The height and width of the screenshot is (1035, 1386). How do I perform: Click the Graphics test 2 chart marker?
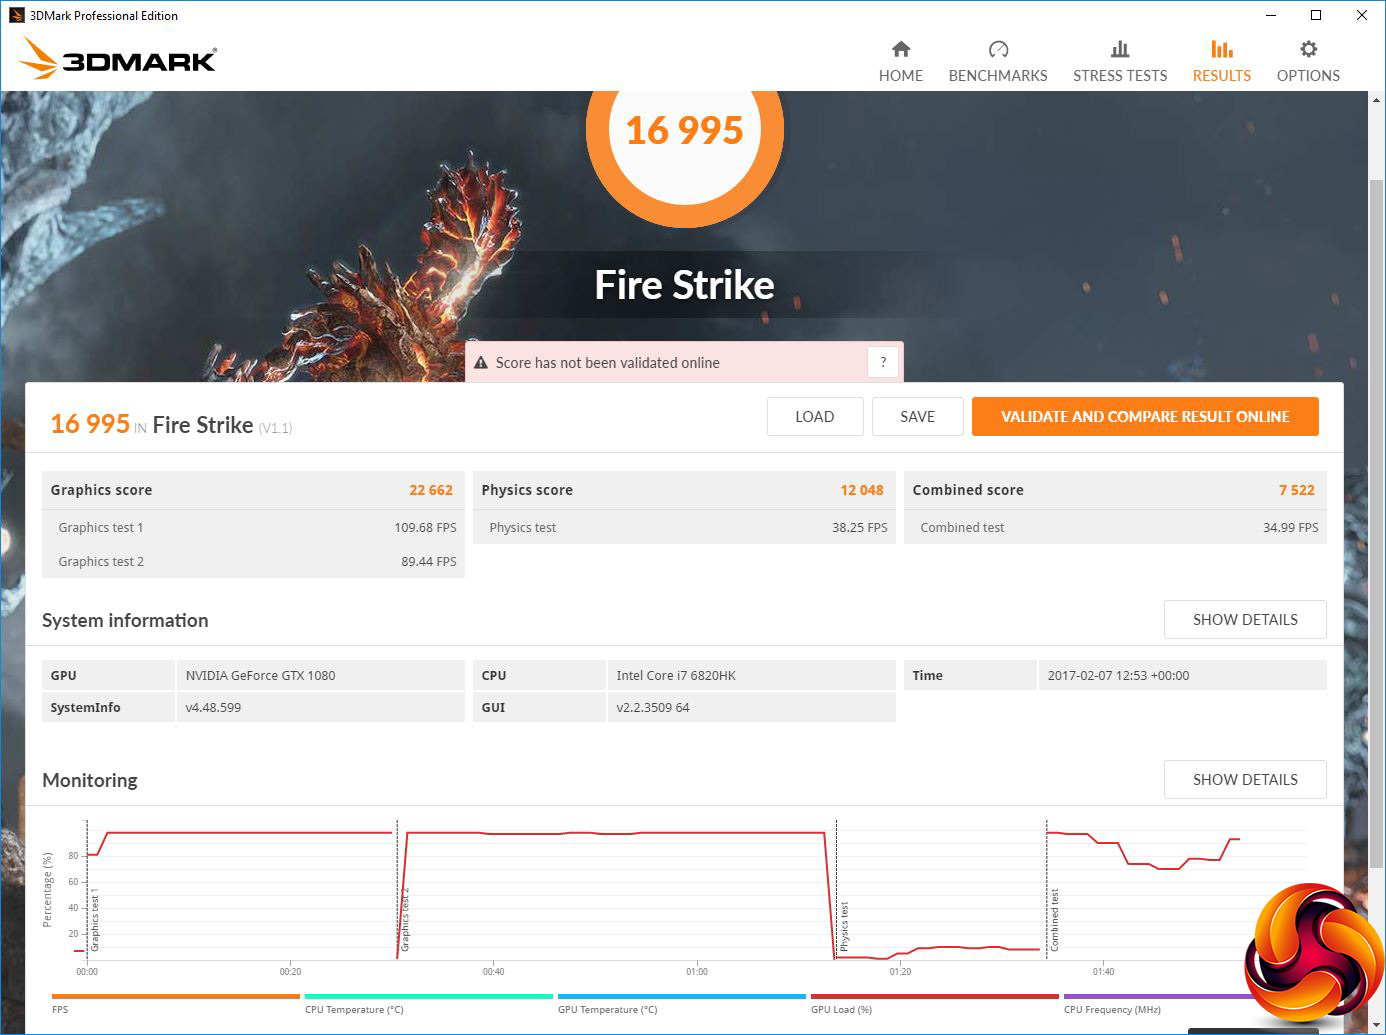405,919
